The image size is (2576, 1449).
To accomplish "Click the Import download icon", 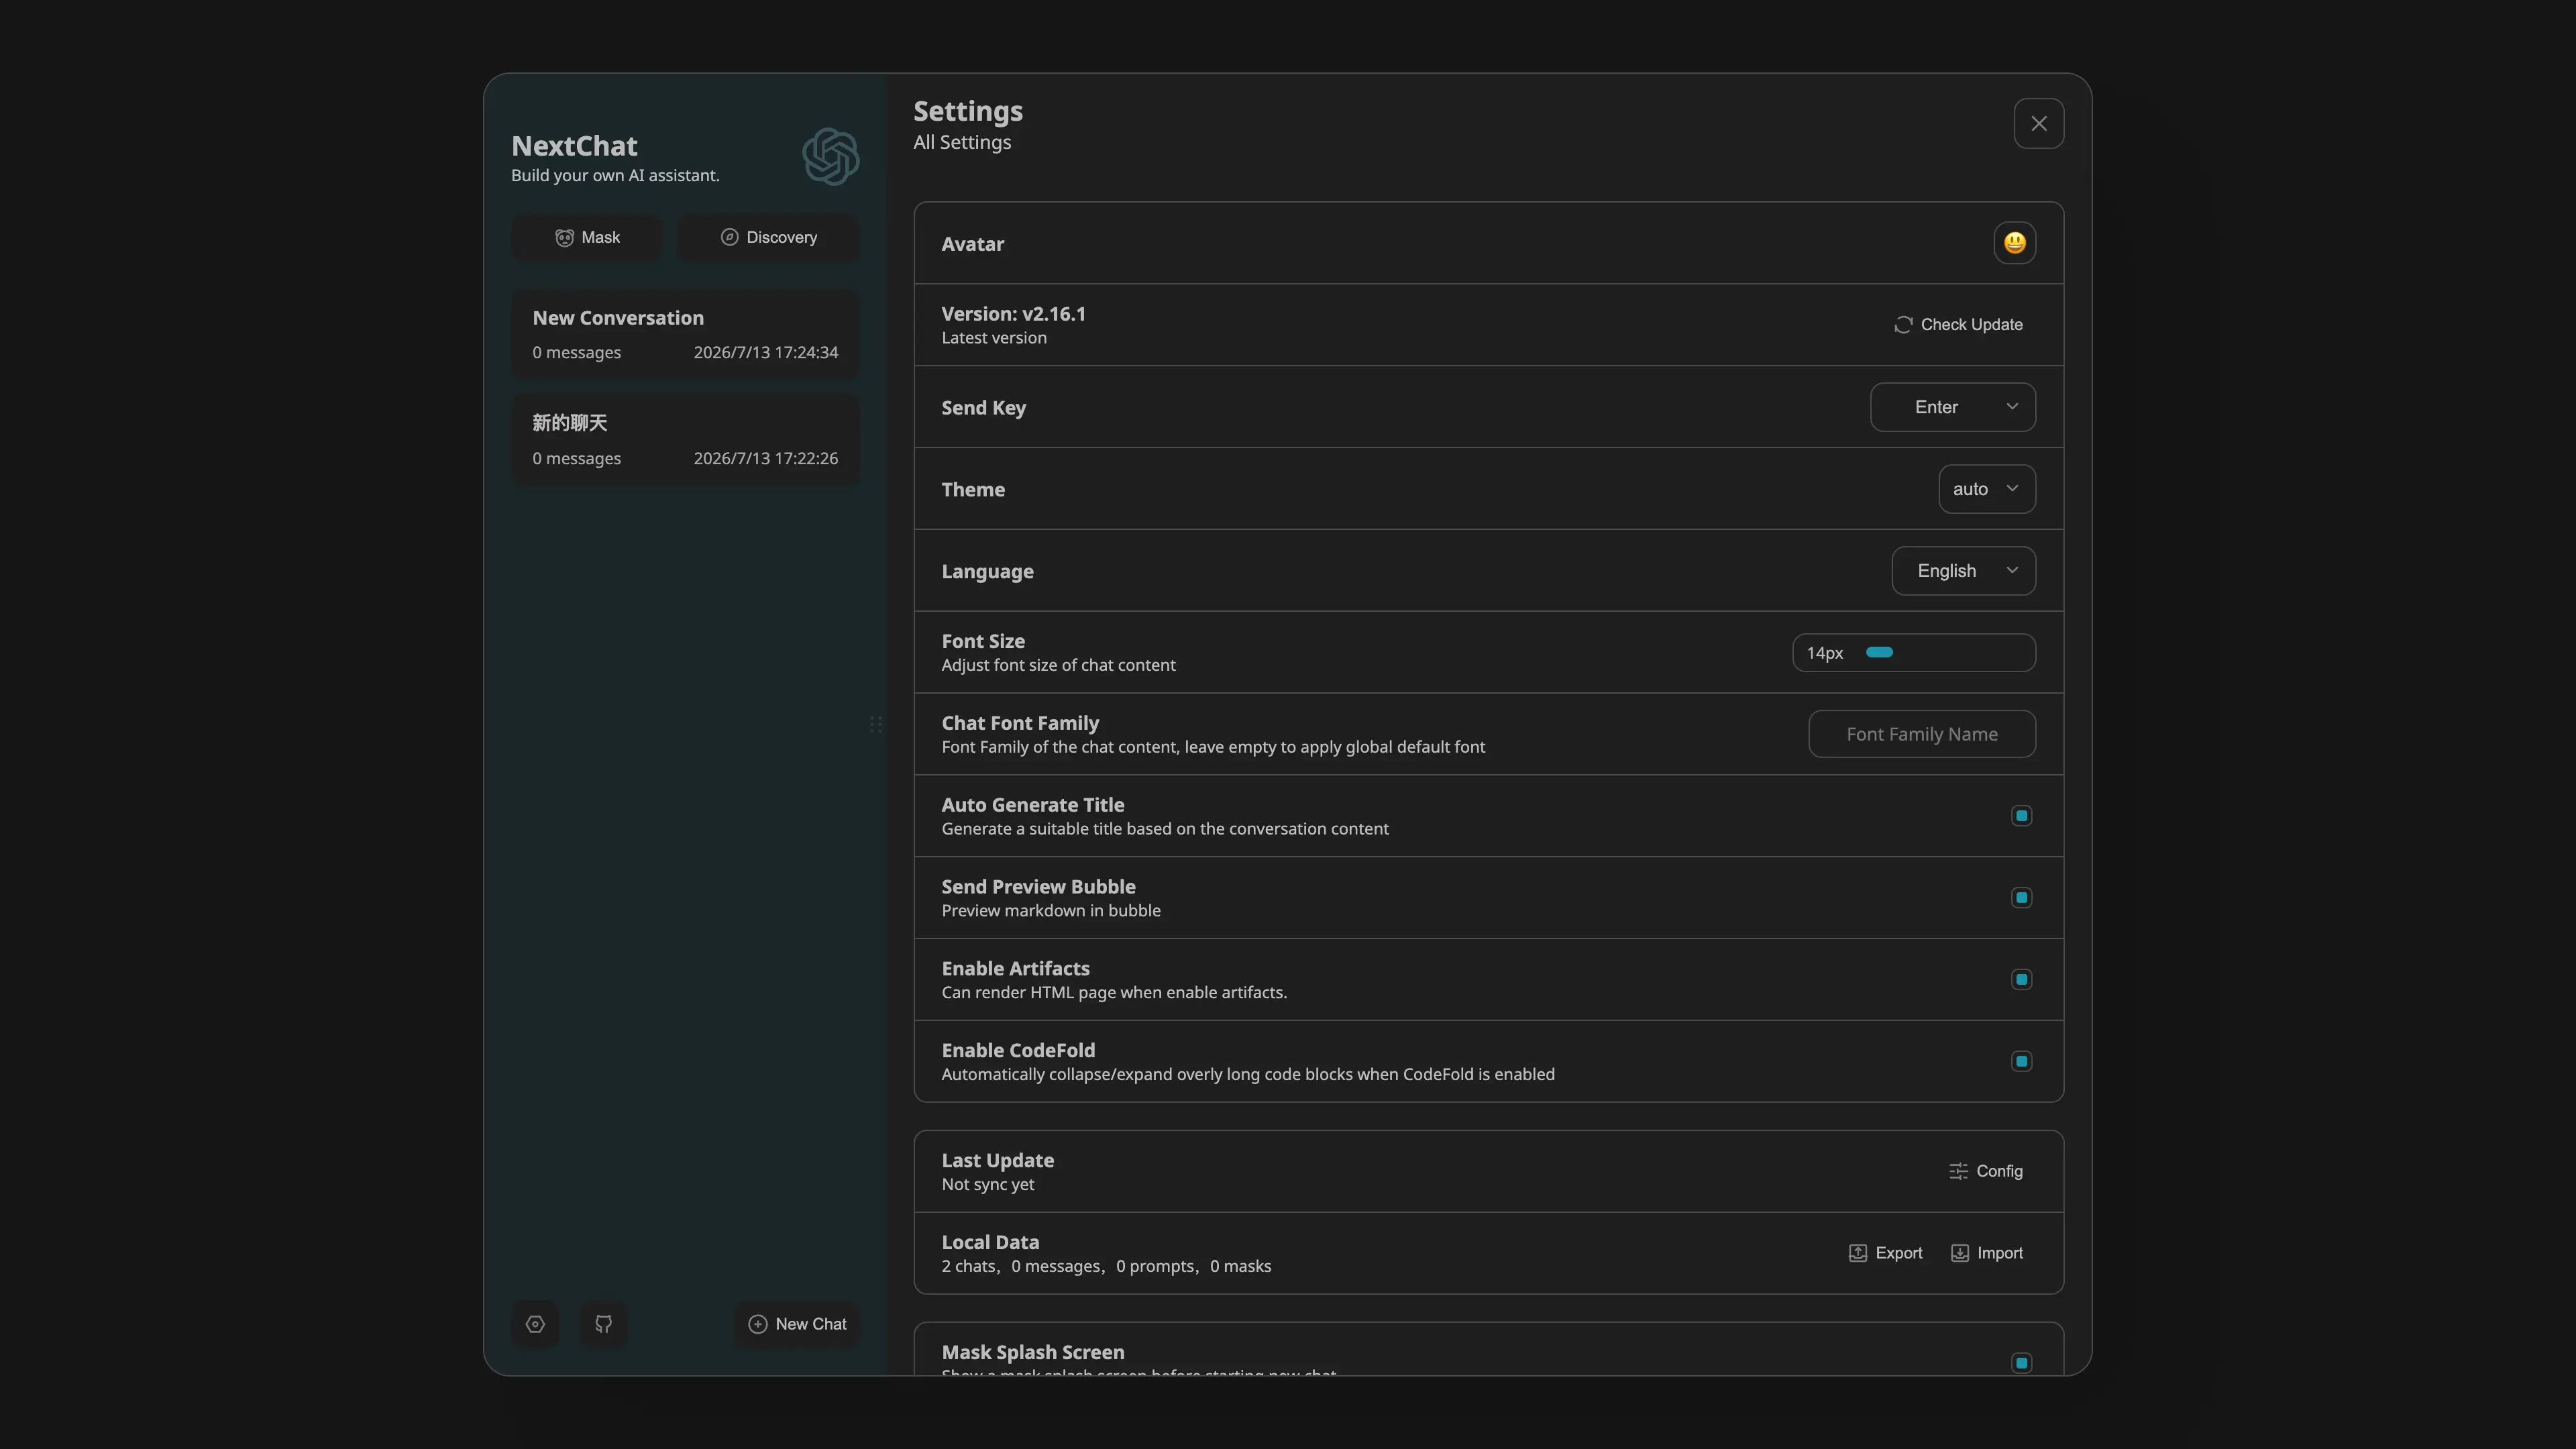I will coord(1959,1253).
